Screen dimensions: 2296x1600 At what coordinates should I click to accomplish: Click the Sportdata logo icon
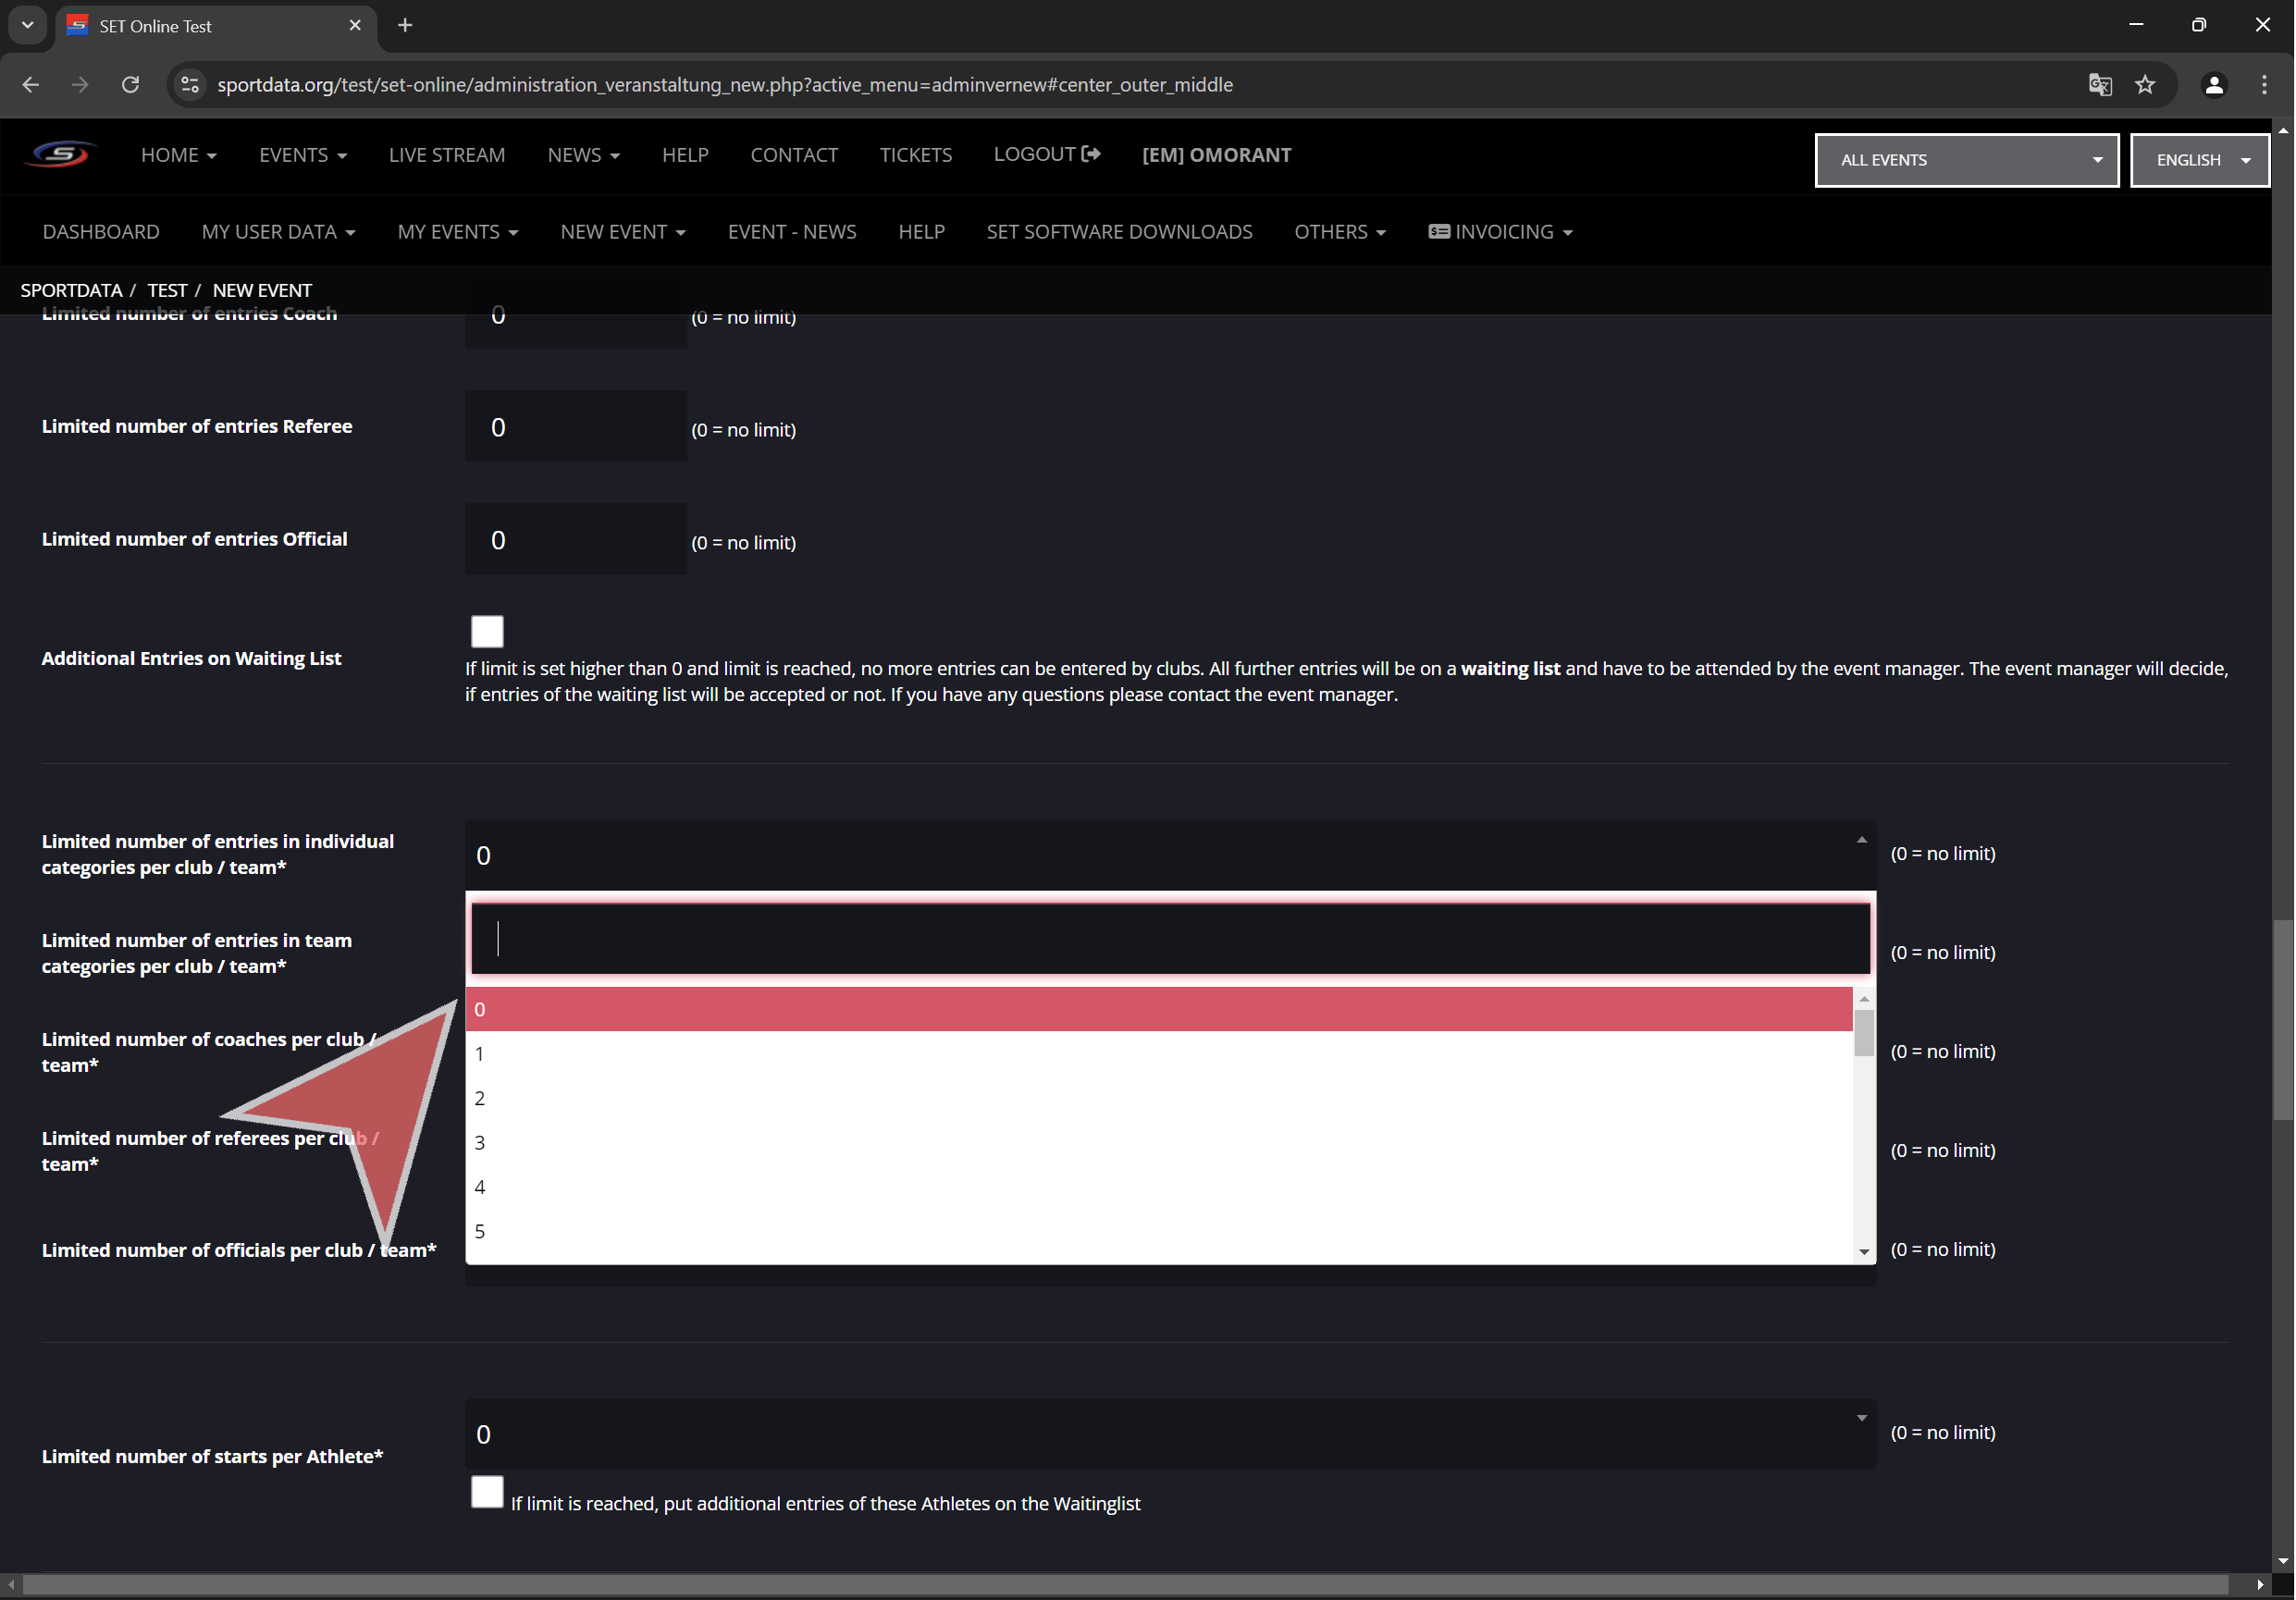pos(60,154)
